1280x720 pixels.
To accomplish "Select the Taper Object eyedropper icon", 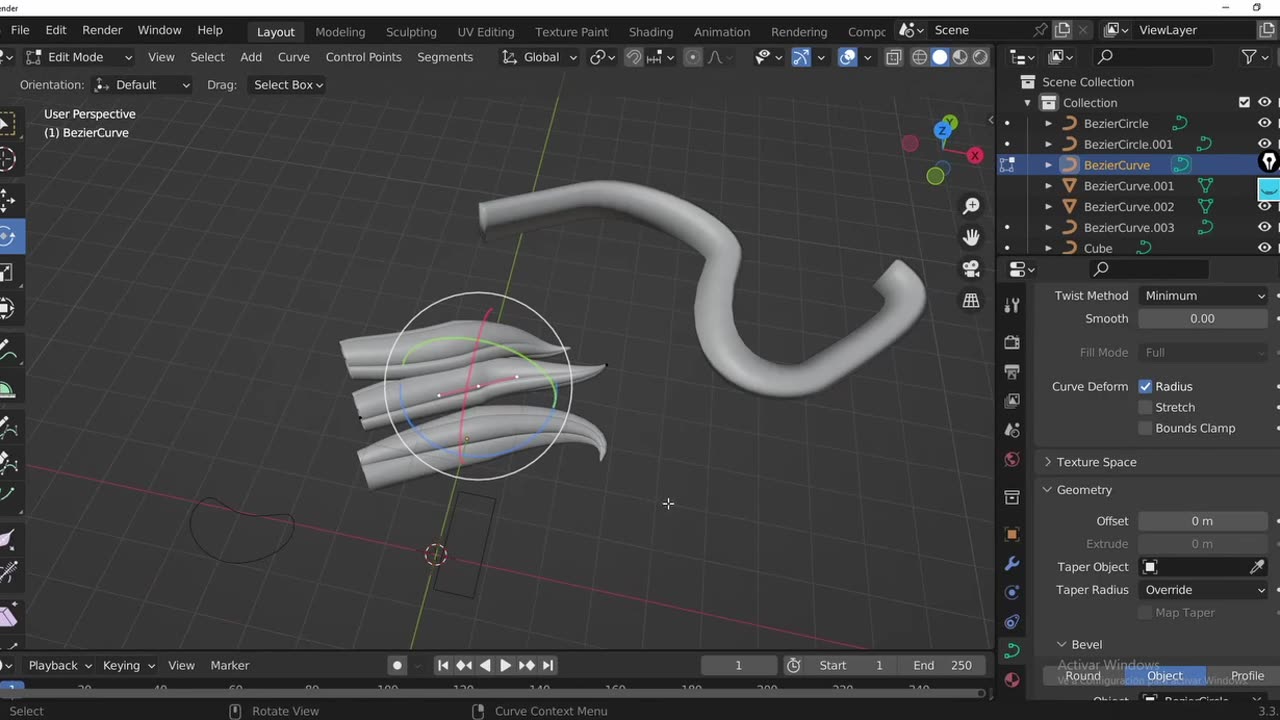I will coord(1257,567).
